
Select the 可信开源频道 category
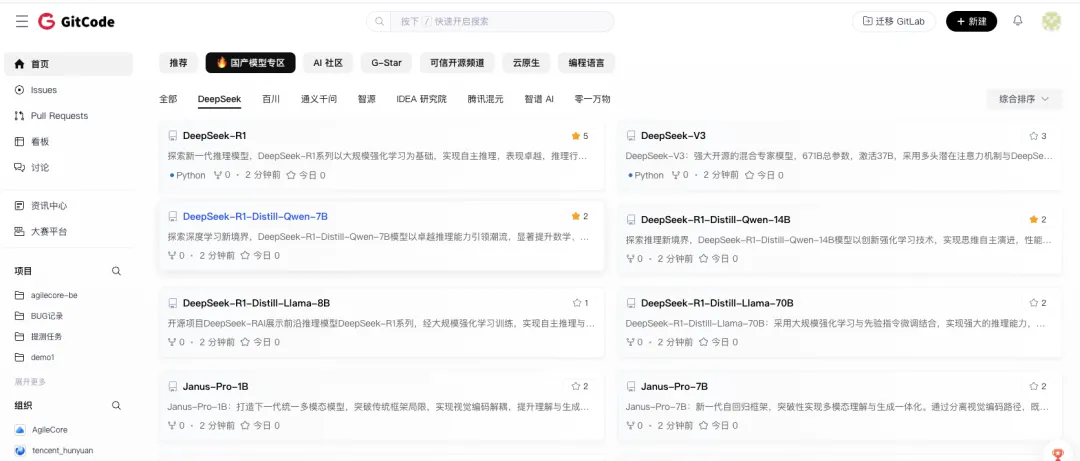(x=457, y=63)
